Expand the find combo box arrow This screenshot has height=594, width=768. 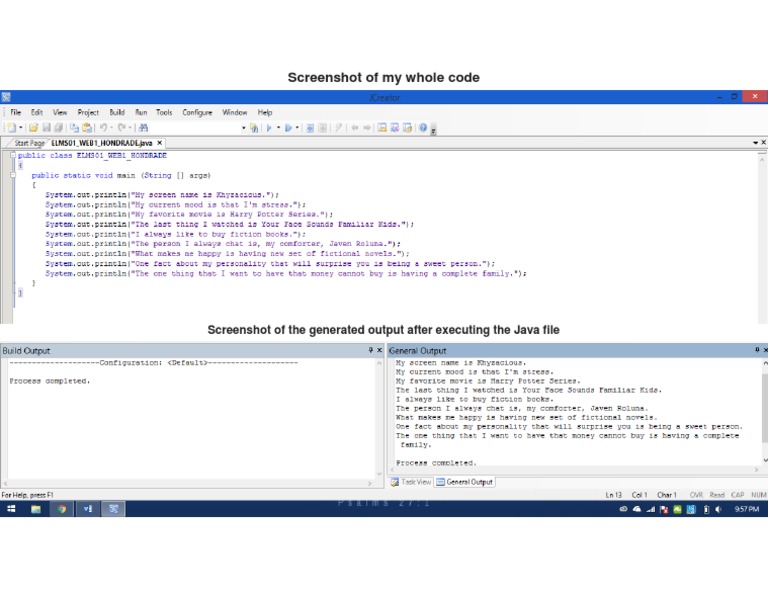click(243, 128)
